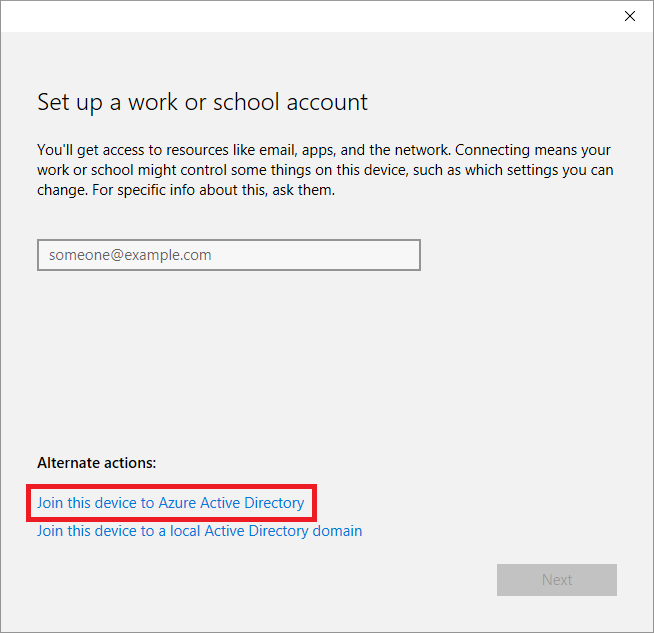Focus the someone@example.com placeholder text

pos(130,255)
